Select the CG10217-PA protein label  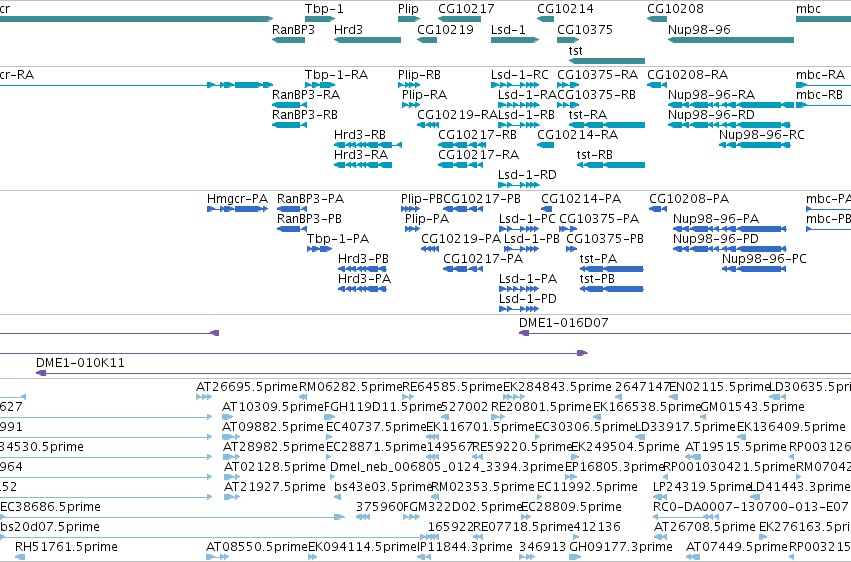(482, 259)
